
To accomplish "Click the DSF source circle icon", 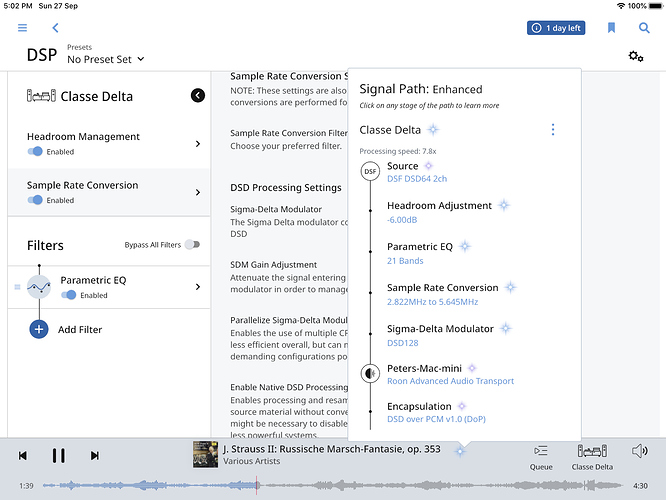I will coord(370,171).
